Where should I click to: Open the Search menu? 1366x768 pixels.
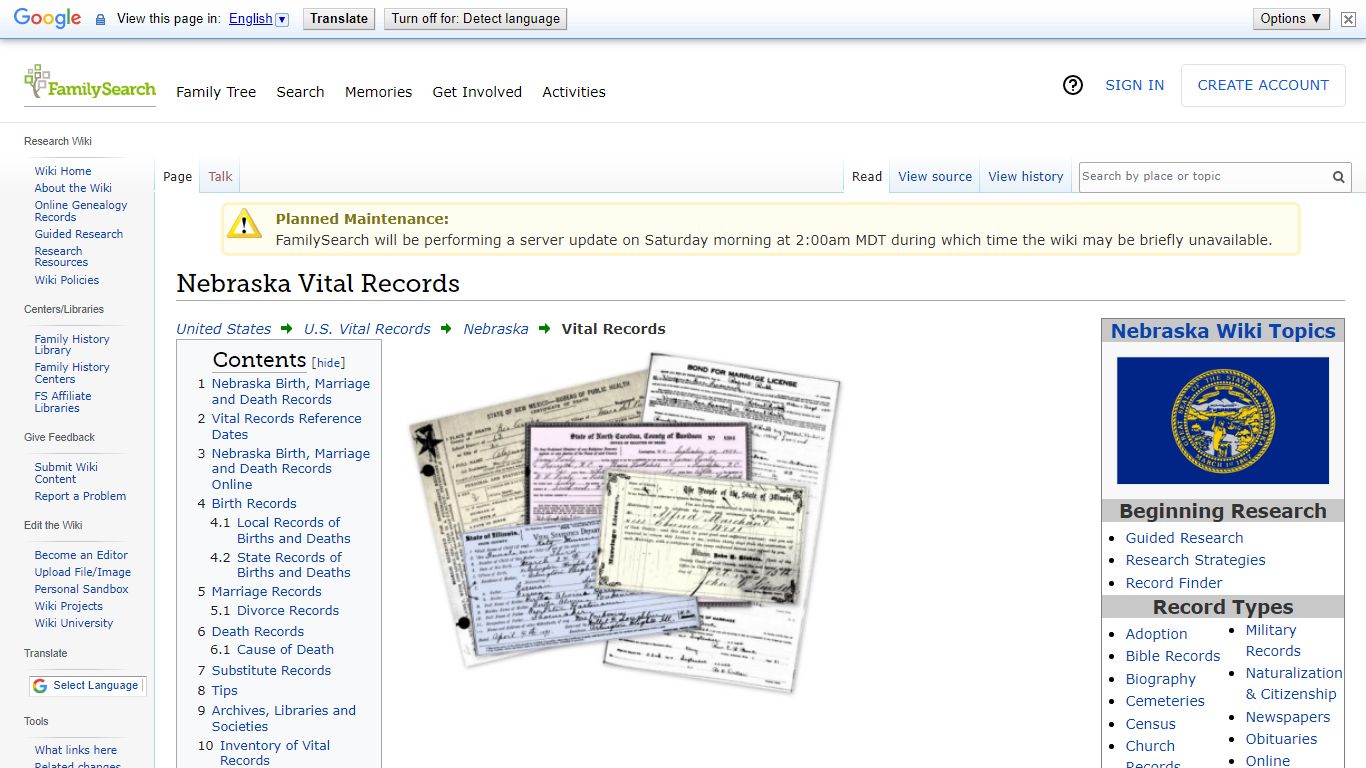(300, 92)
